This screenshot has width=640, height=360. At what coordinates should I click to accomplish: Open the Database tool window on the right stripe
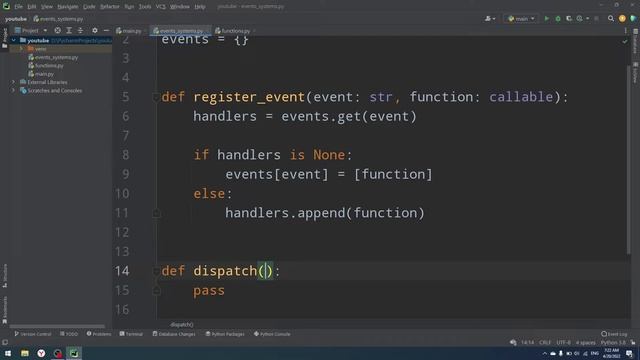635,42
